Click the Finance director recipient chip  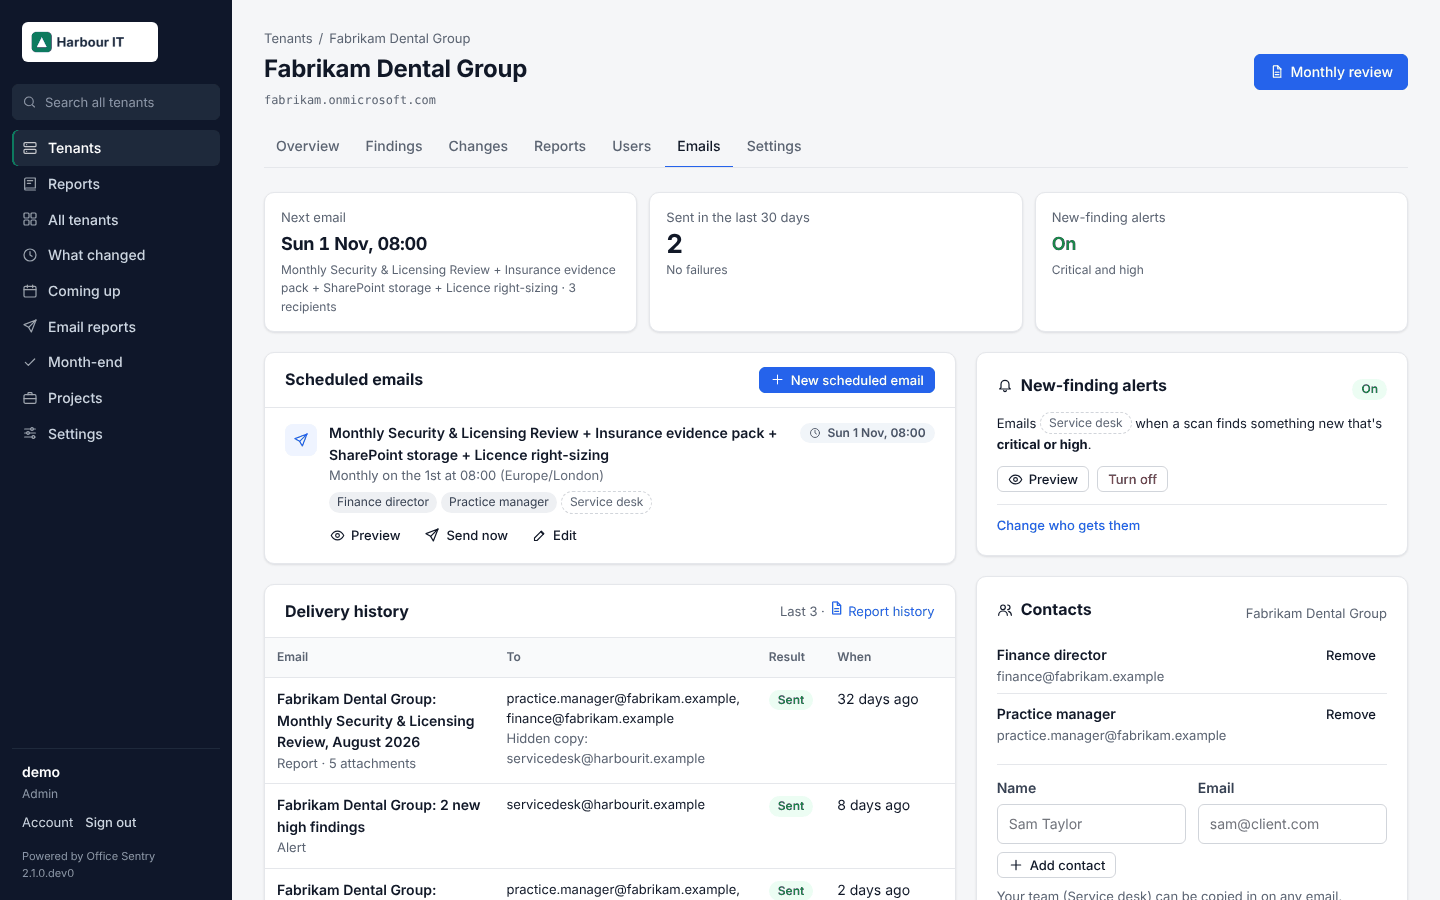click(383, 502)
